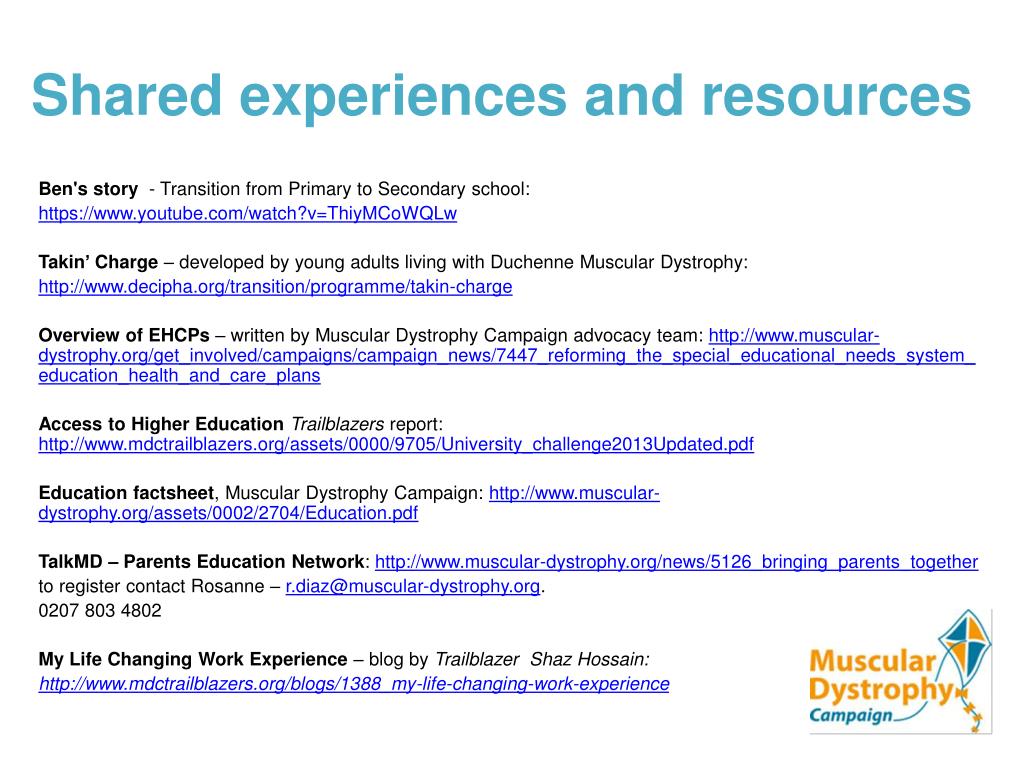Click the 'Access to Higher Education' heading
This screenshot has height=768, width=1024.
(161, 424)
